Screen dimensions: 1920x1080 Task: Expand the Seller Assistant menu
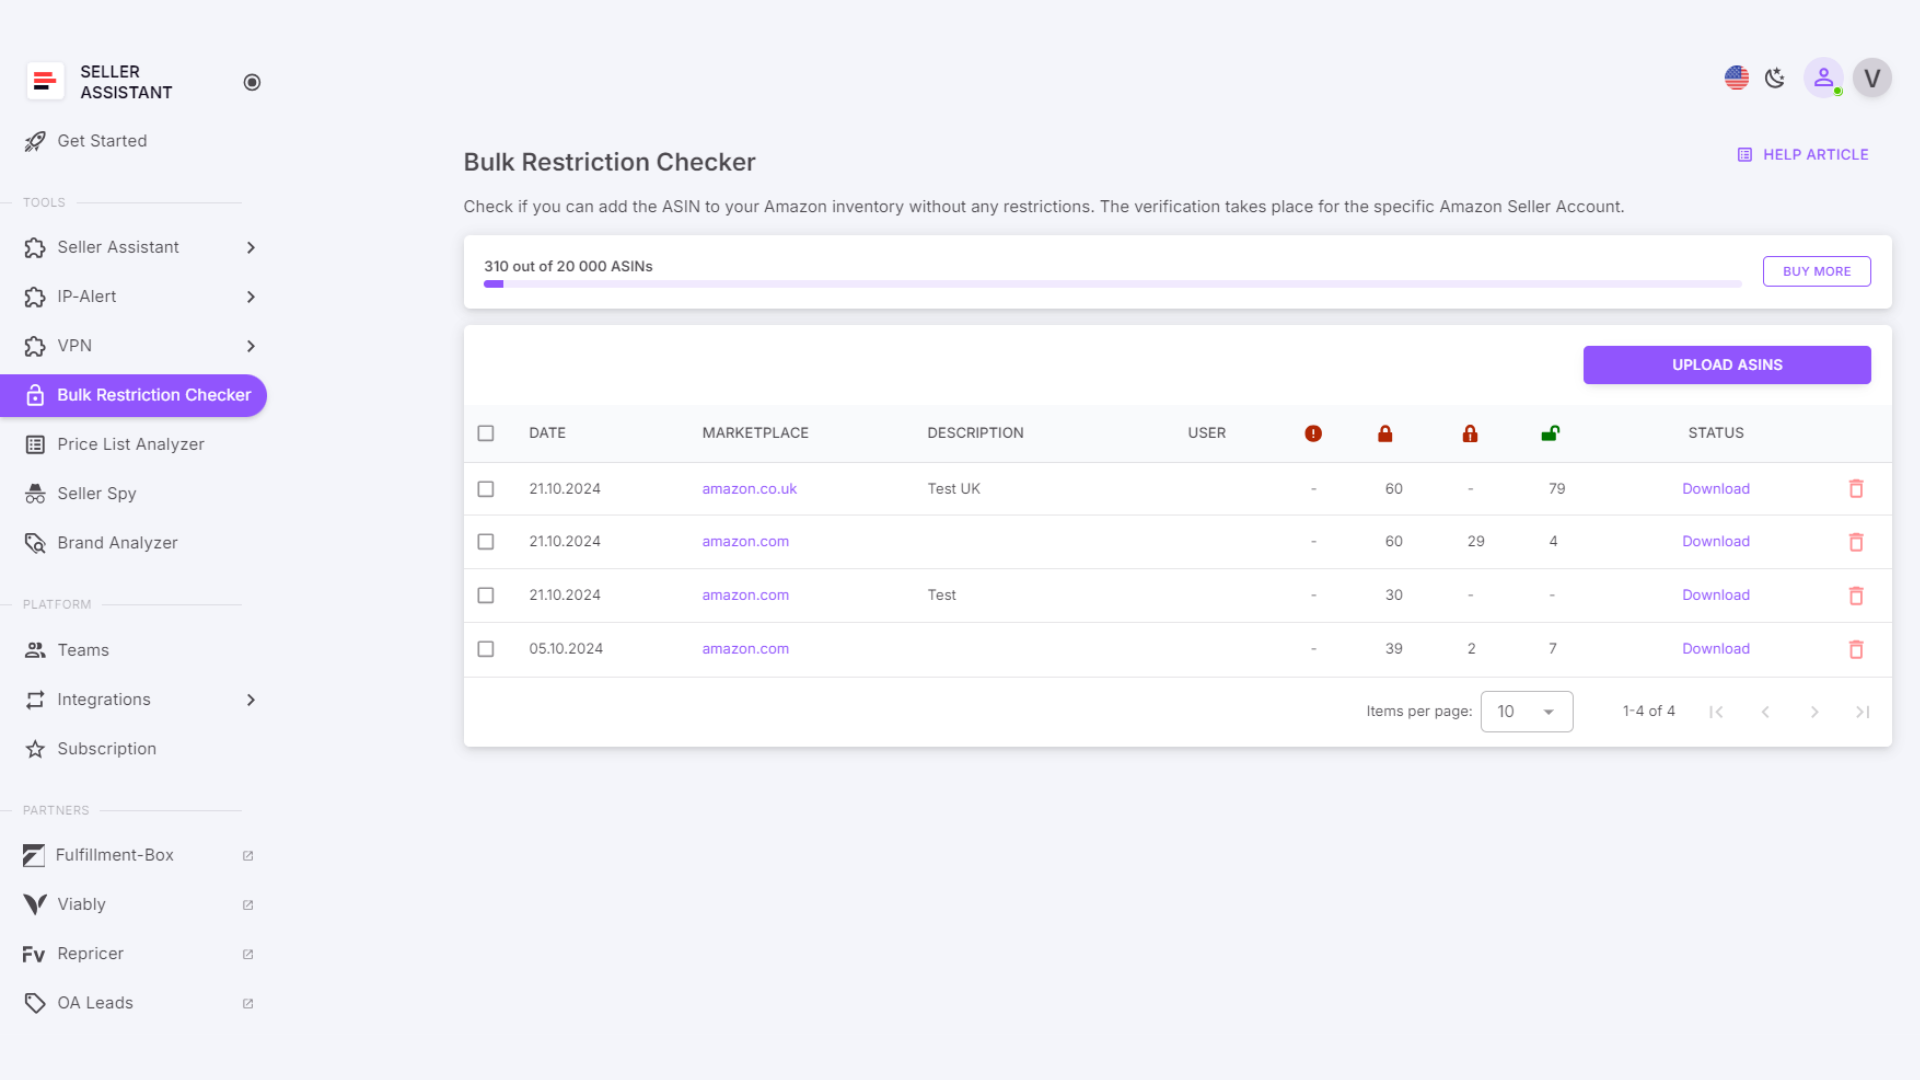click(x=118, y=247)
